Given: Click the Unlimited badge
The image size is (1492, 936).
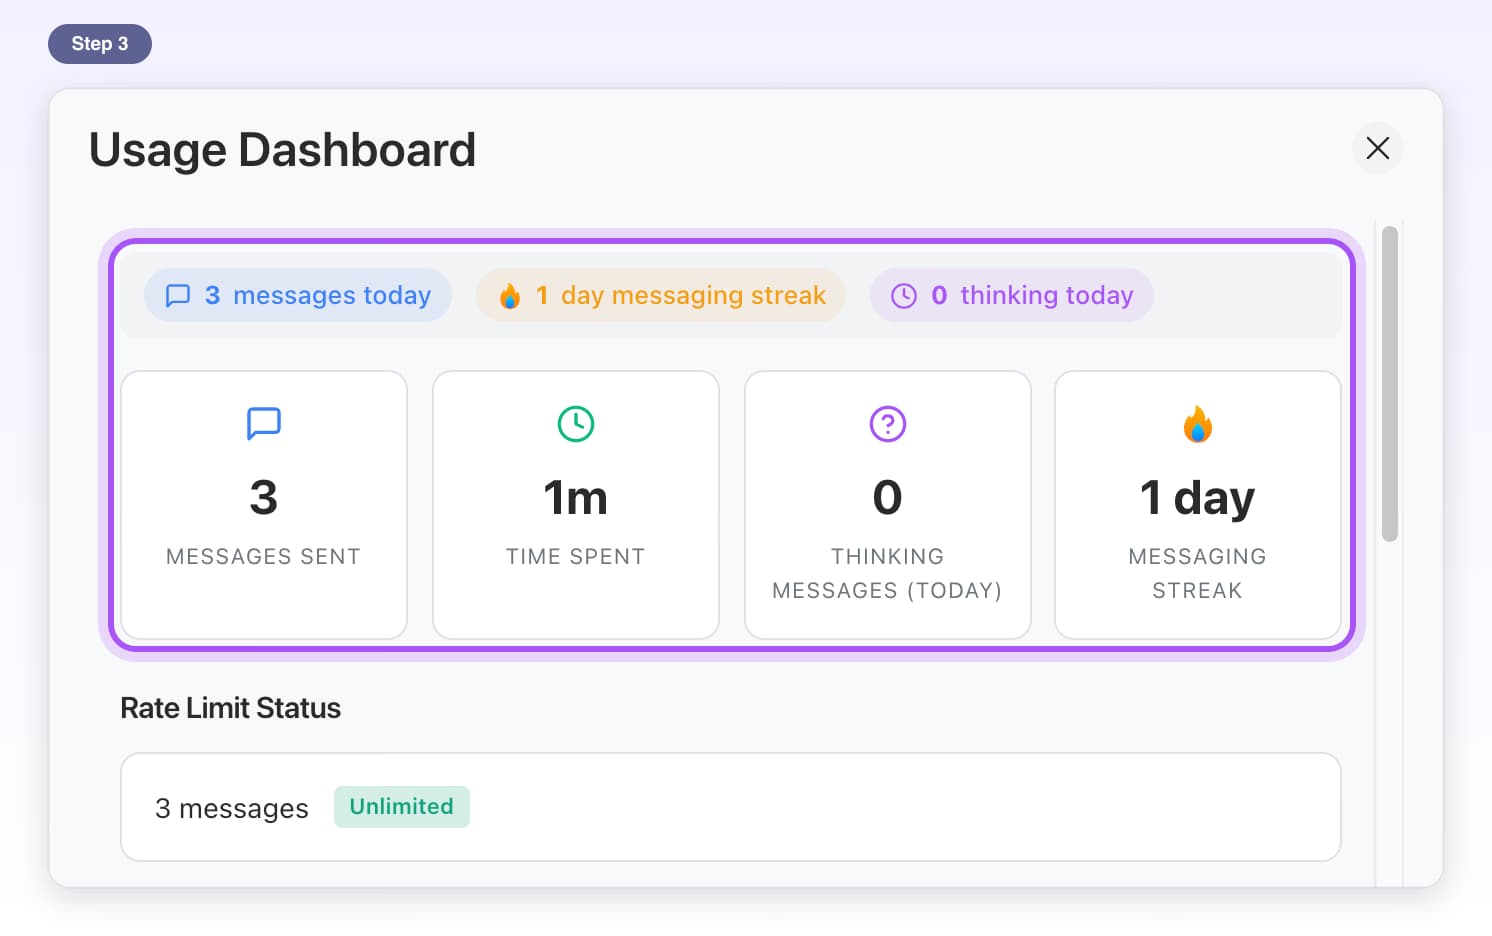Looking at the screenshot, I should (x=401, y=807).
